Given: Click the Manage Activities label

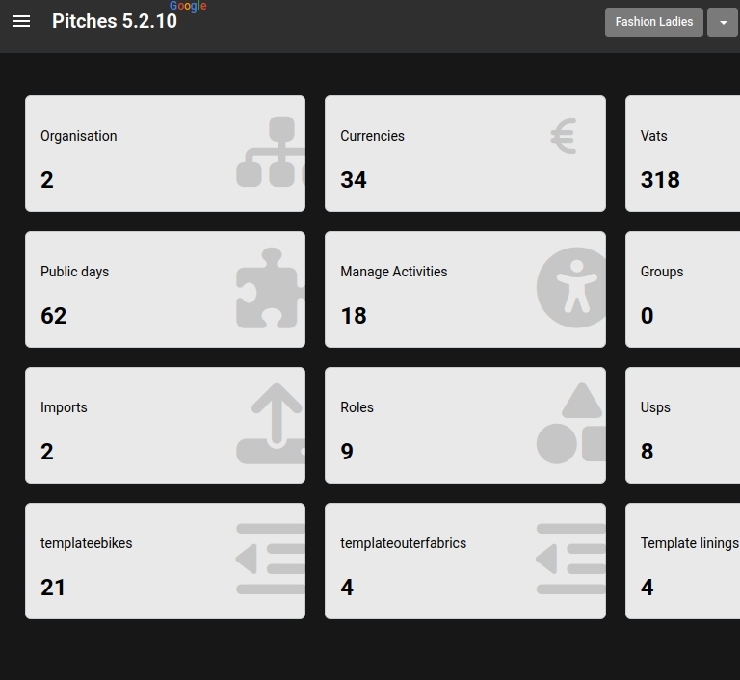Looking at the screenshot, I should 393,272.
